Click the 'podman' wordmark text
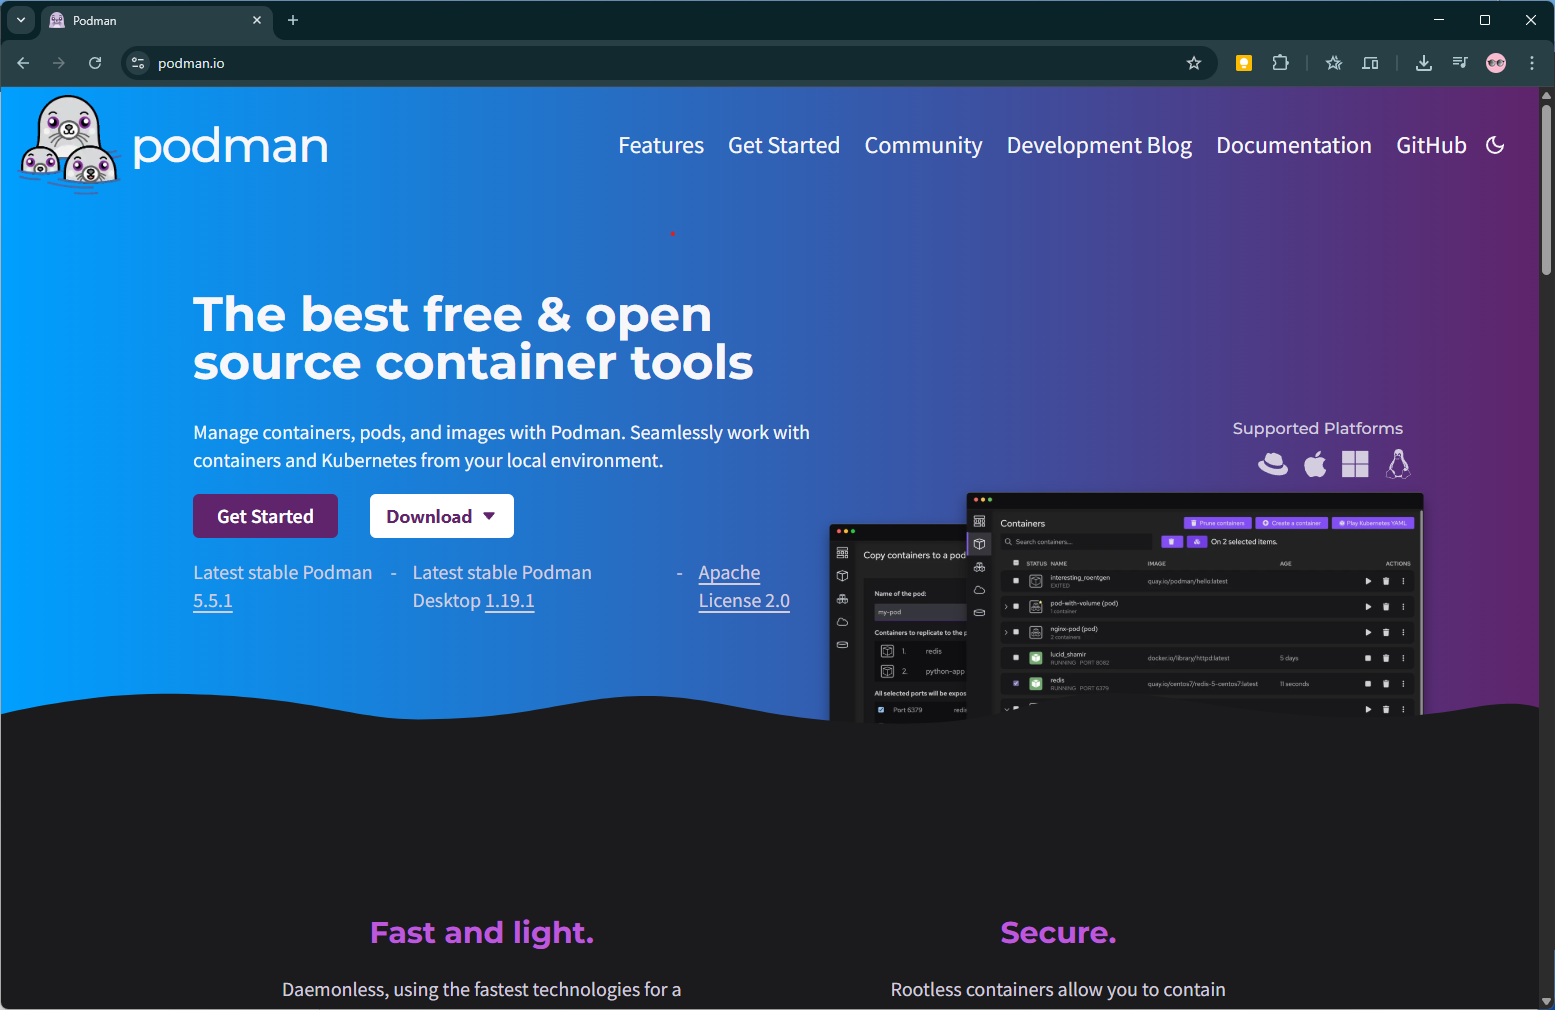The height and width of the screenshot is (1010, 1555). 230,146
